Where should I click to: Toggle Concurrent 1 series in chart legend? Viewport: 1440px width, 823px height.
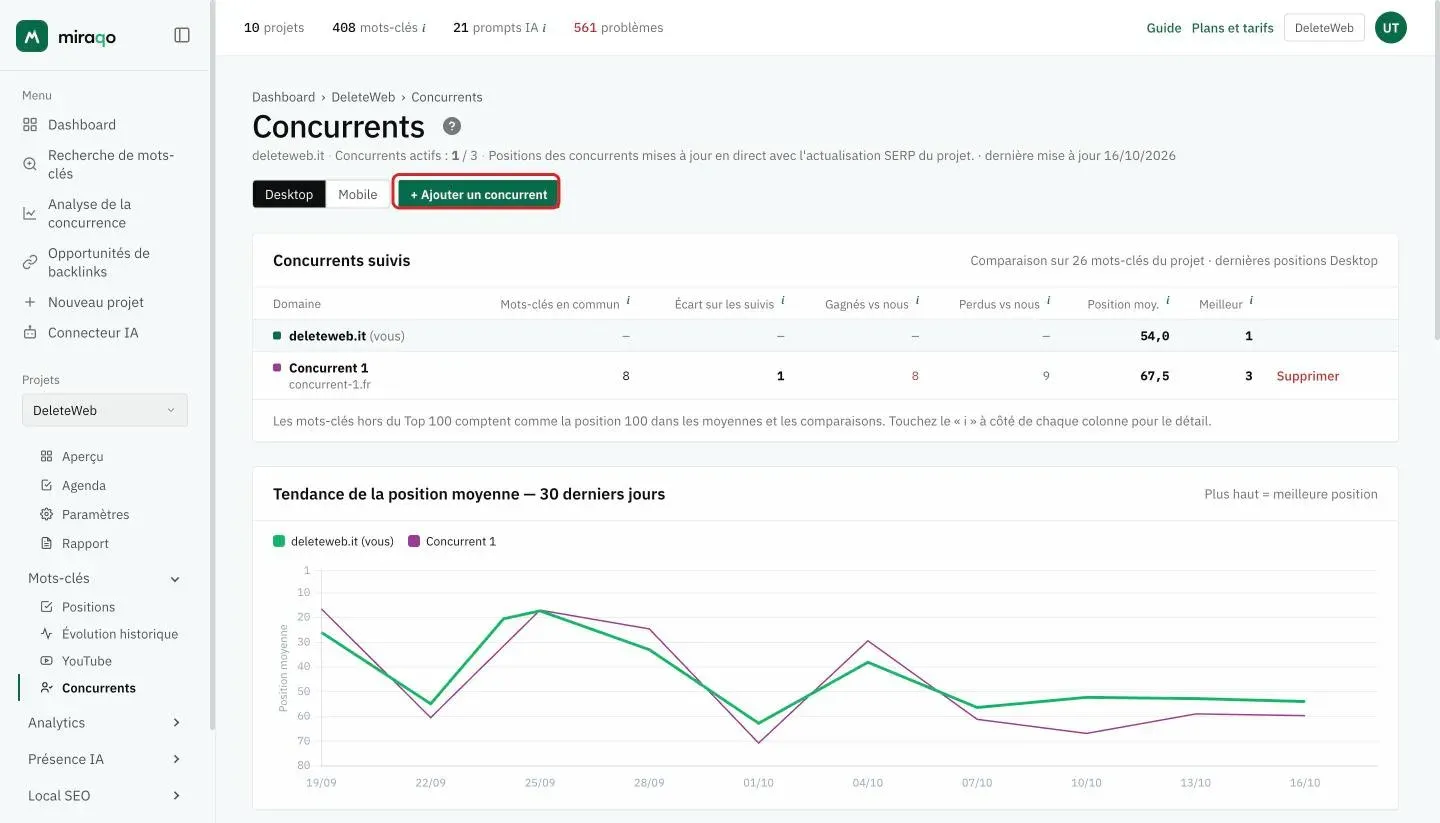coord(452,541)
